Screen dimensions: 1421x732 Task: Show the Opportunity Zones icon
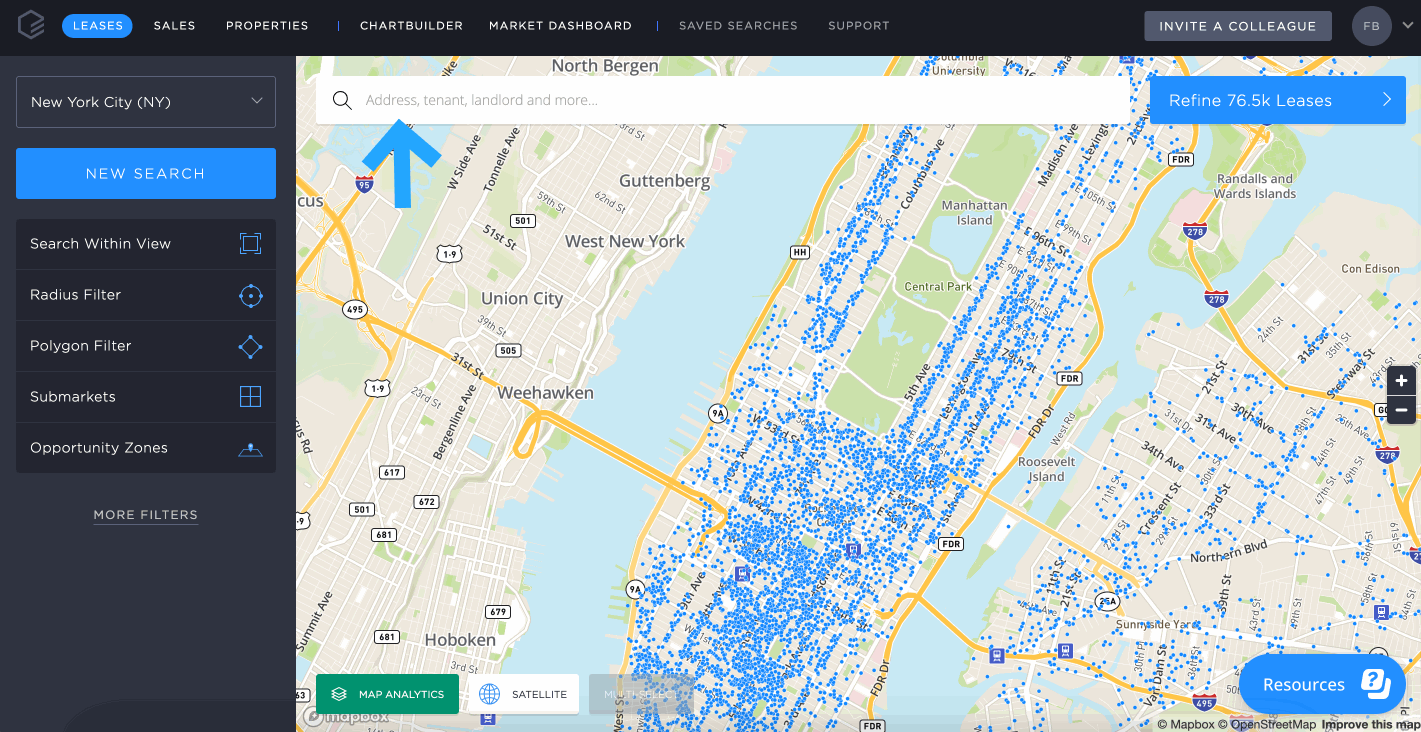[x=250, y=448]
